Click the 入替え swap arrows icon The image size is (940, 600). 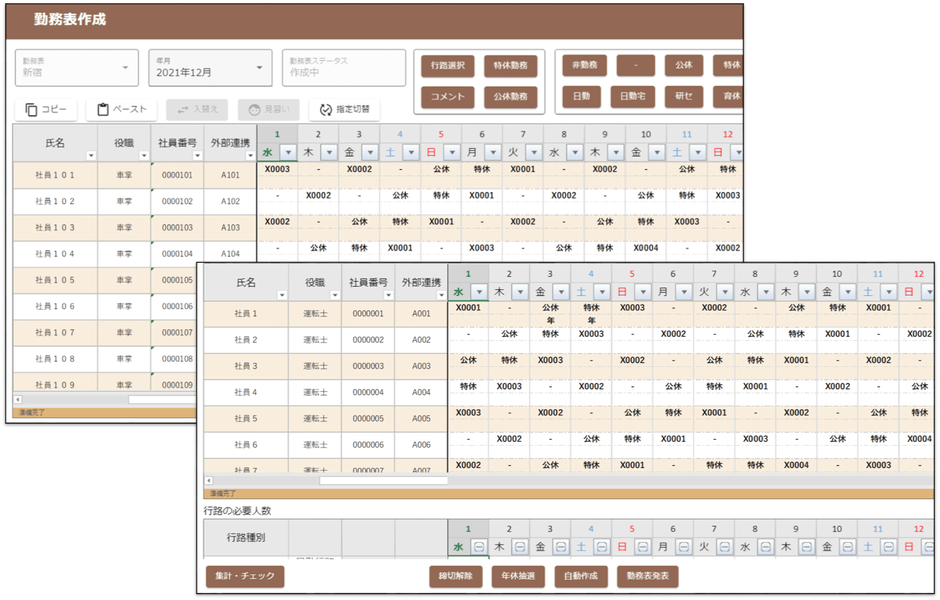click(181, 109)
